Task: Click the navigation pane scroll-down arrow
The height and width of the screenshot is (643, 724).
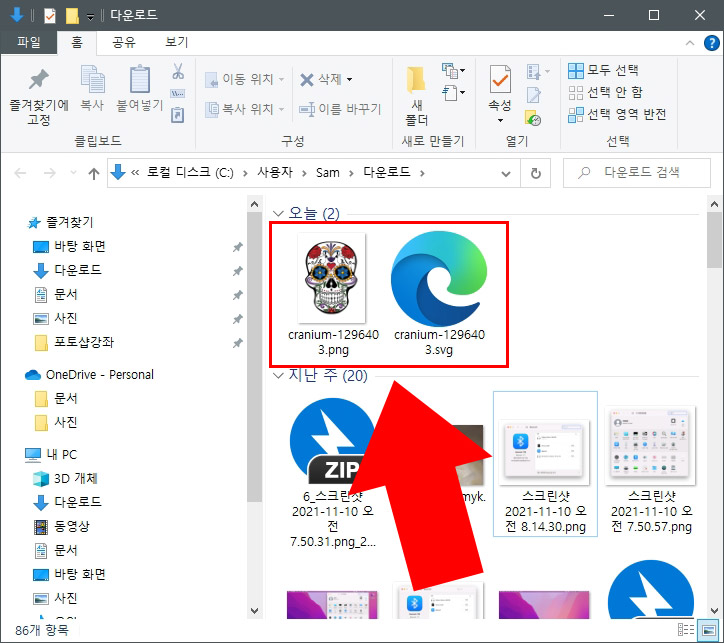Action: pos(254,611)
